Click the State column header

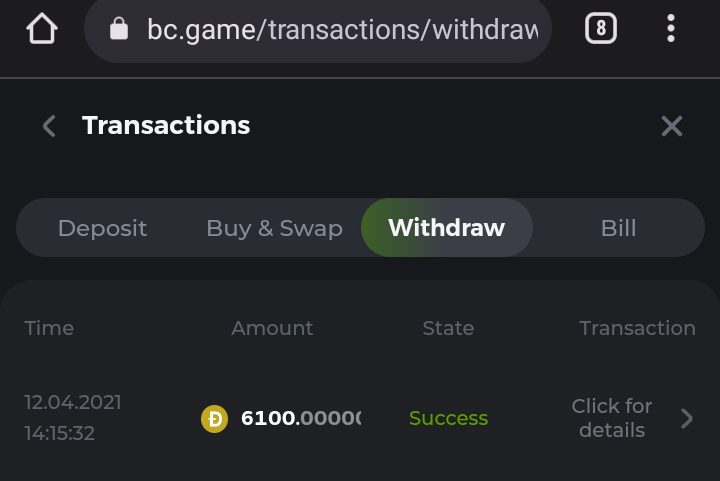point(448,328)
